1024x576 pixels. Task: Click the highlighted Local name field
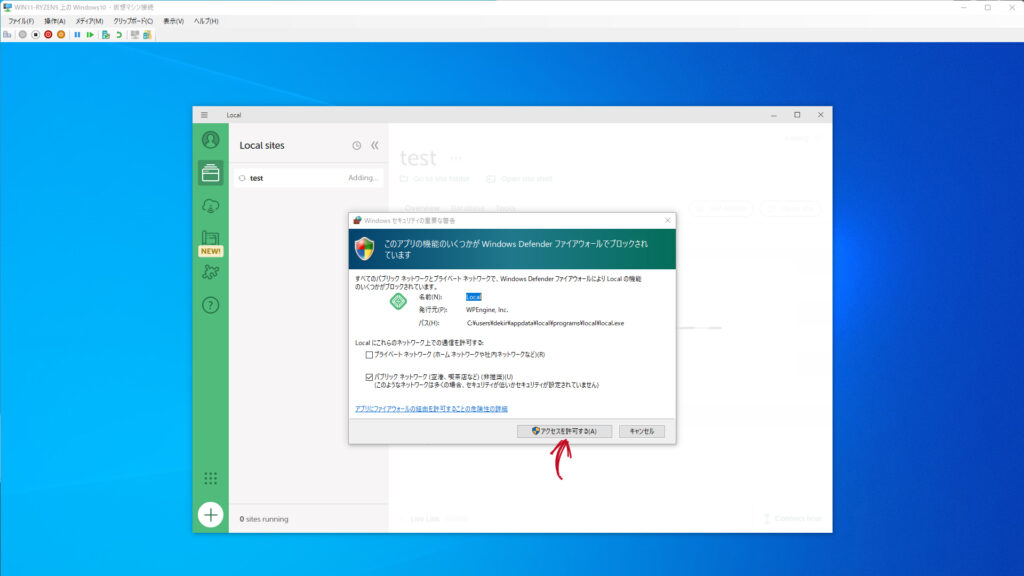[x=473, y=297]
